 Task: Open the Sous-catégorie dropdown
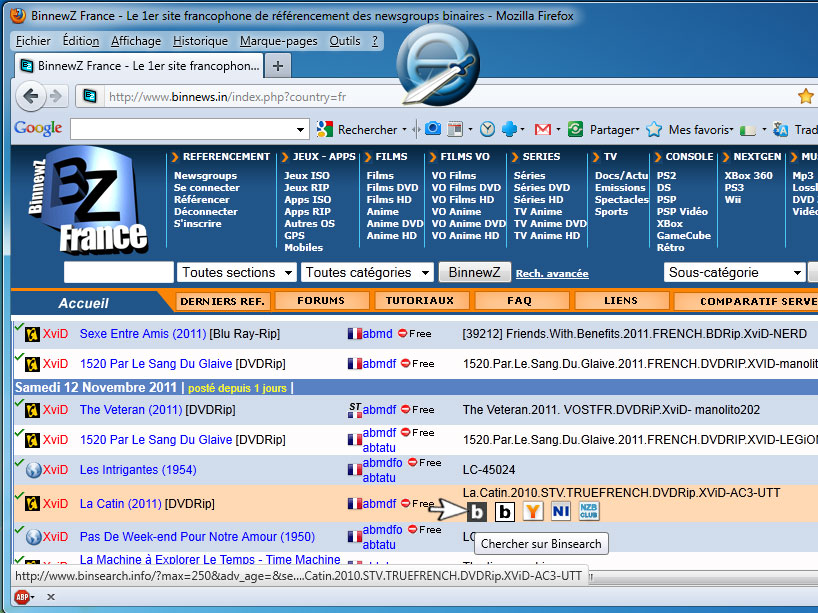click(734, 272)
